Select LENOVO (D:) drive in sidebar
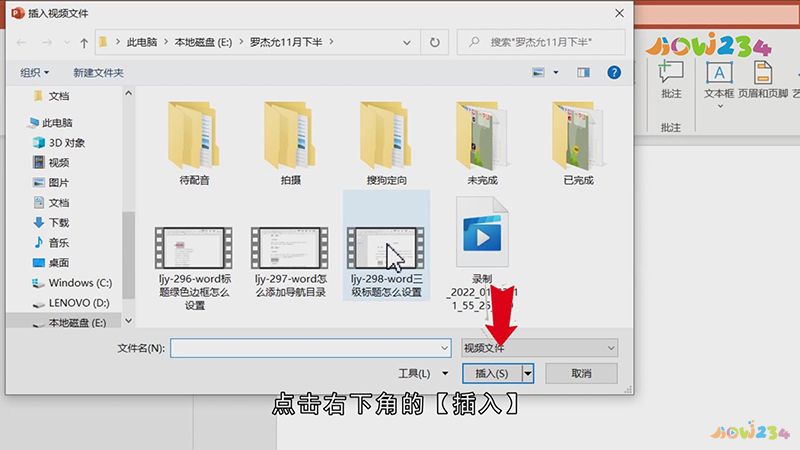 71,303
